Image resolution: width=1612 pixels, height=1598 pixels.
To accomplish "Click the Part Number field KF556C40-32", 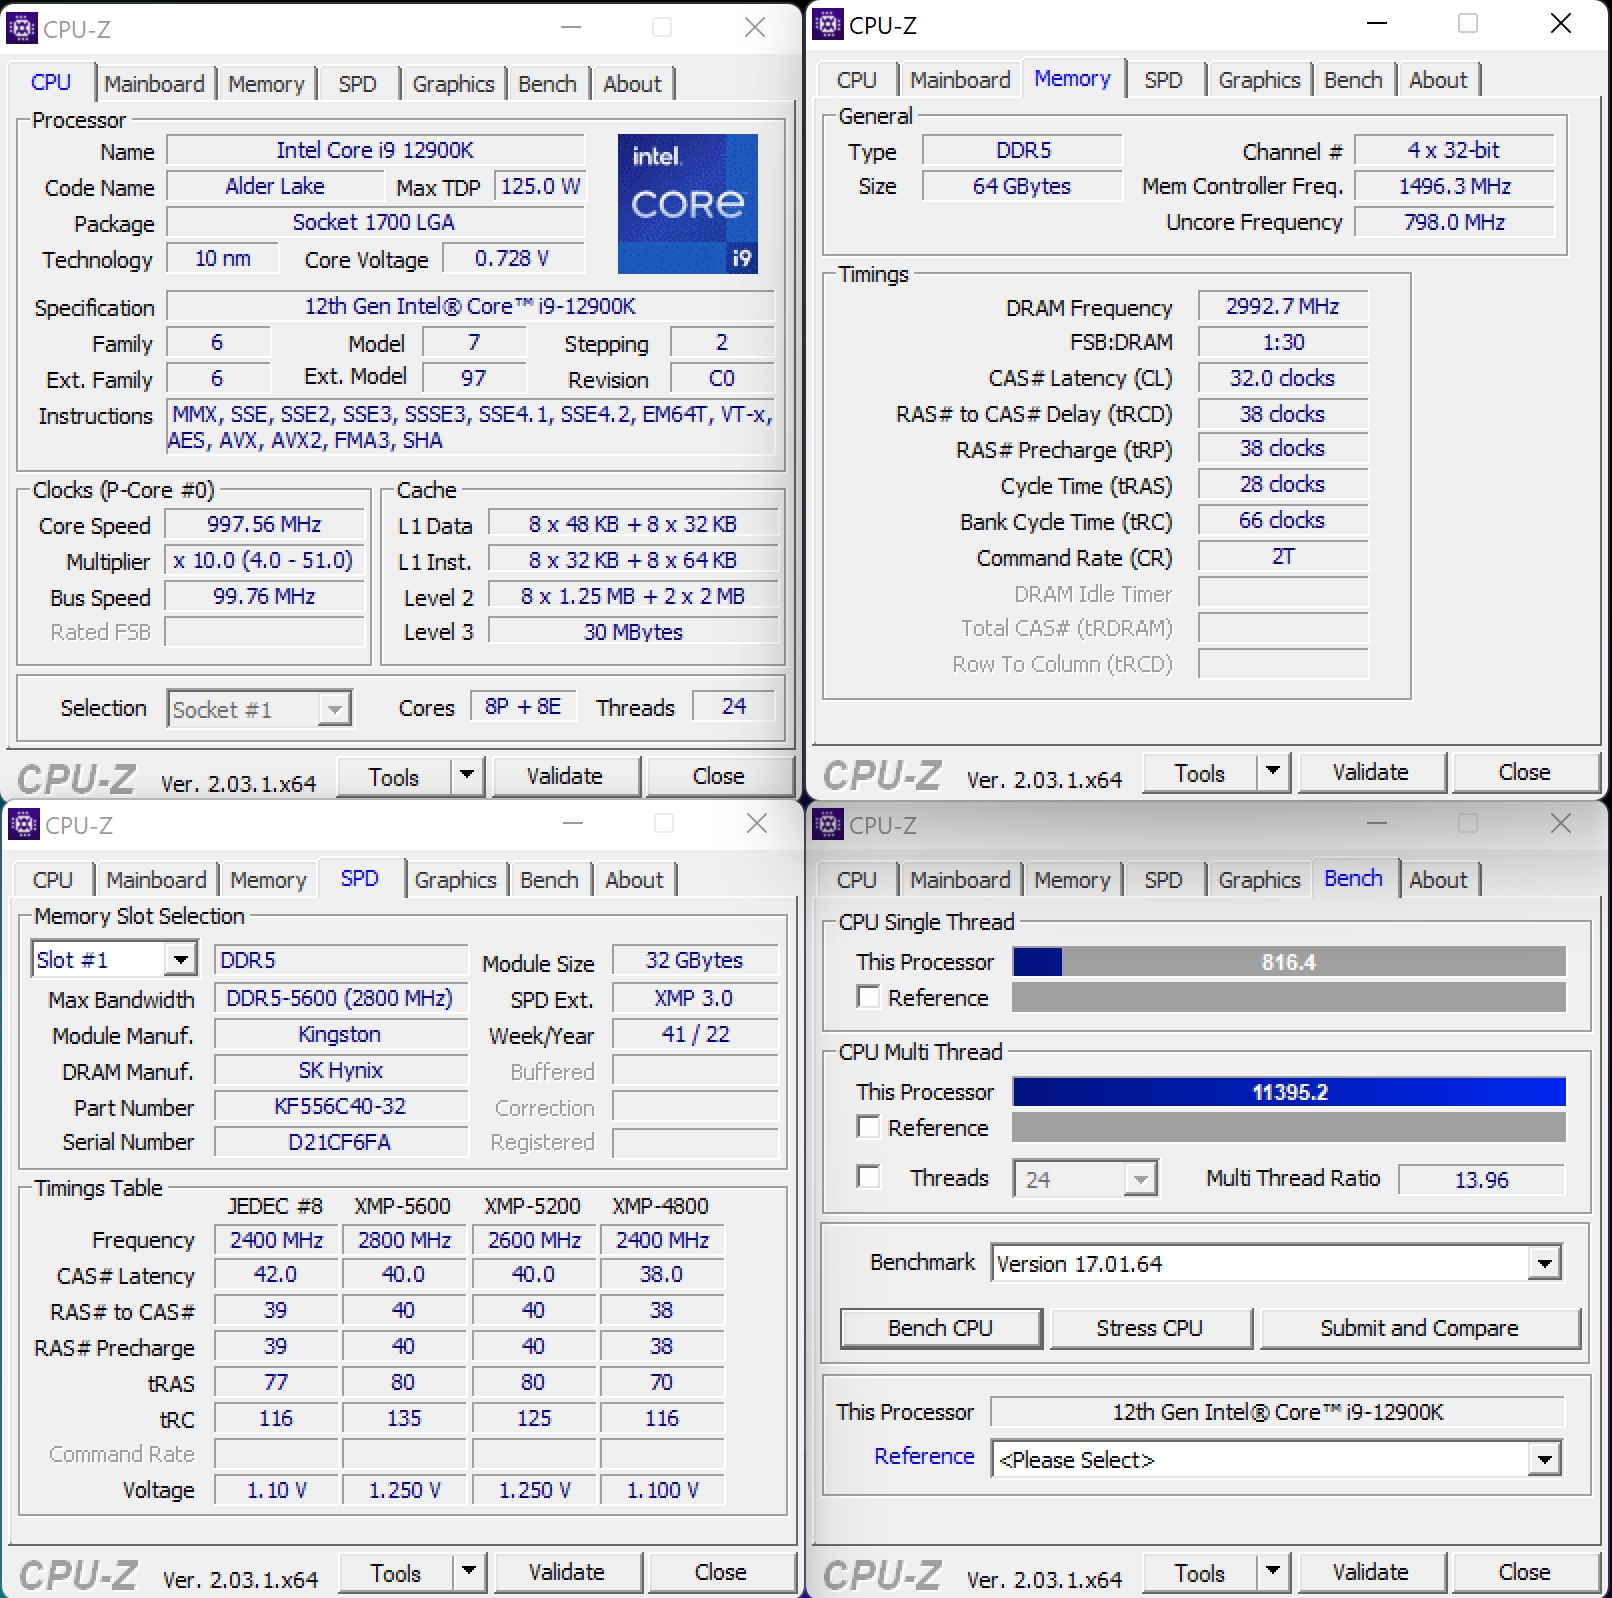I will (340, 1106).
